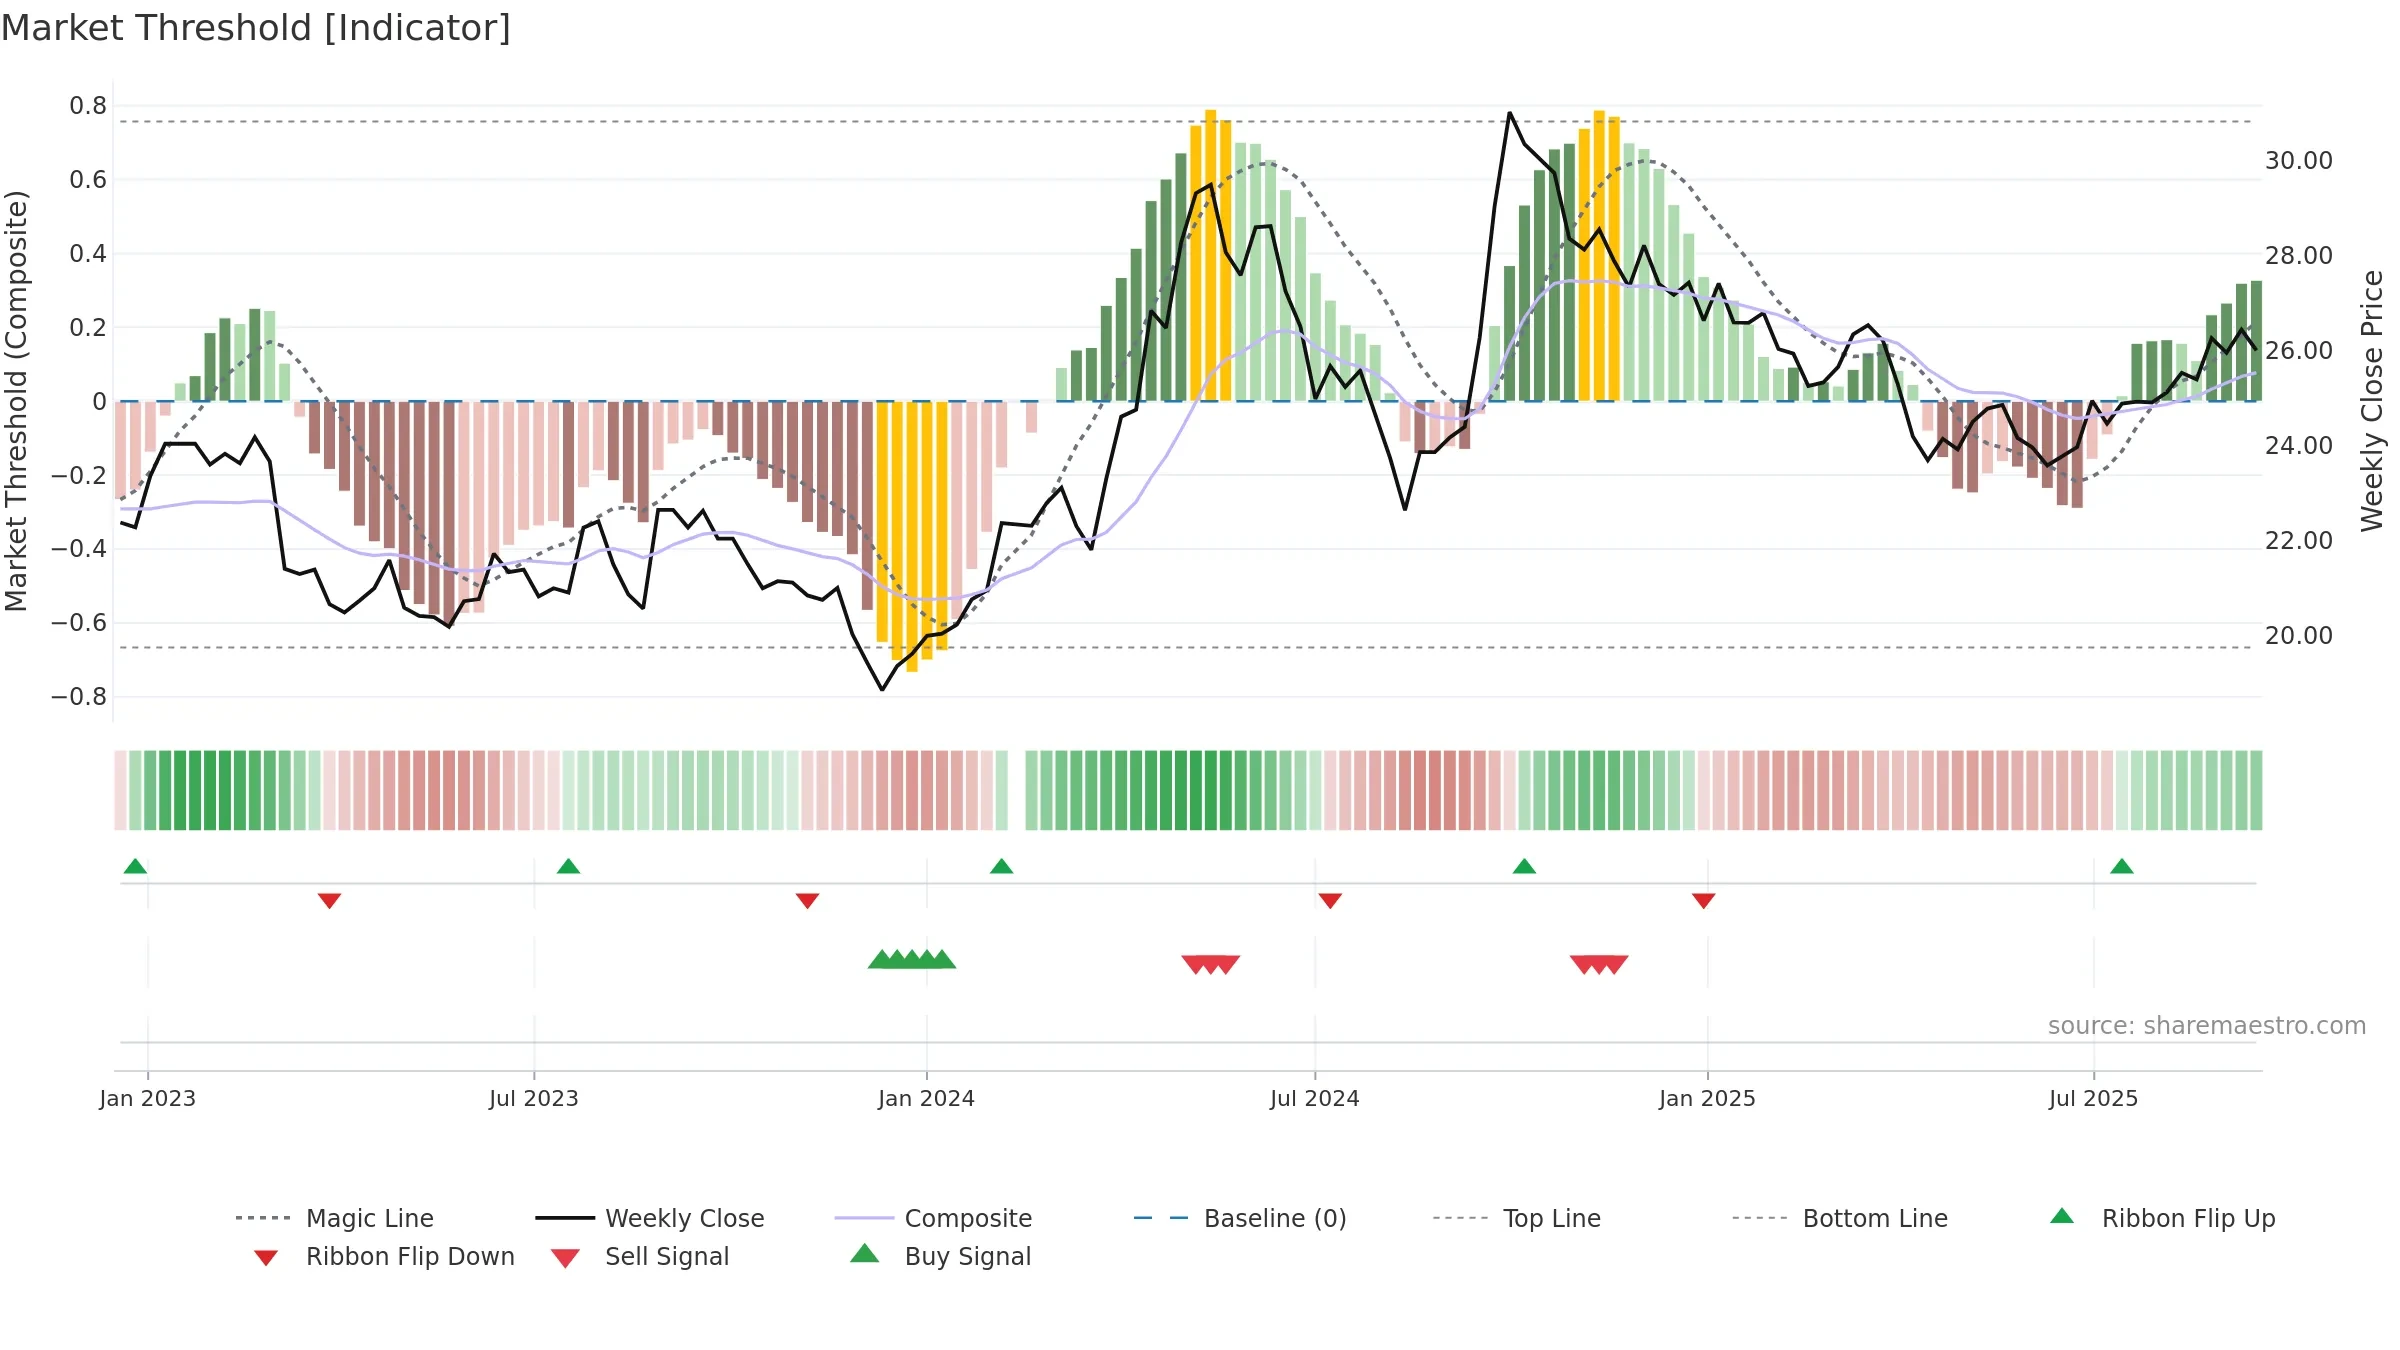The width and height of the screenshot is (2400, 1350).
Task: Click the Jan 2024 x-axis label
Action: click(x=927, y=1098)
